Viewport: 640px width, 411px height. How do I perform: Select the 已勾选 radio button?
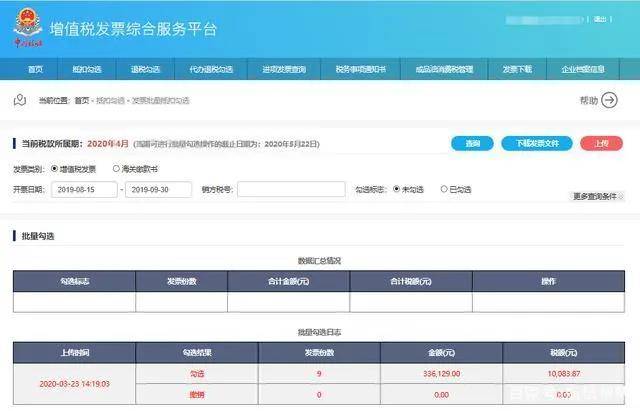click(444, 189)
